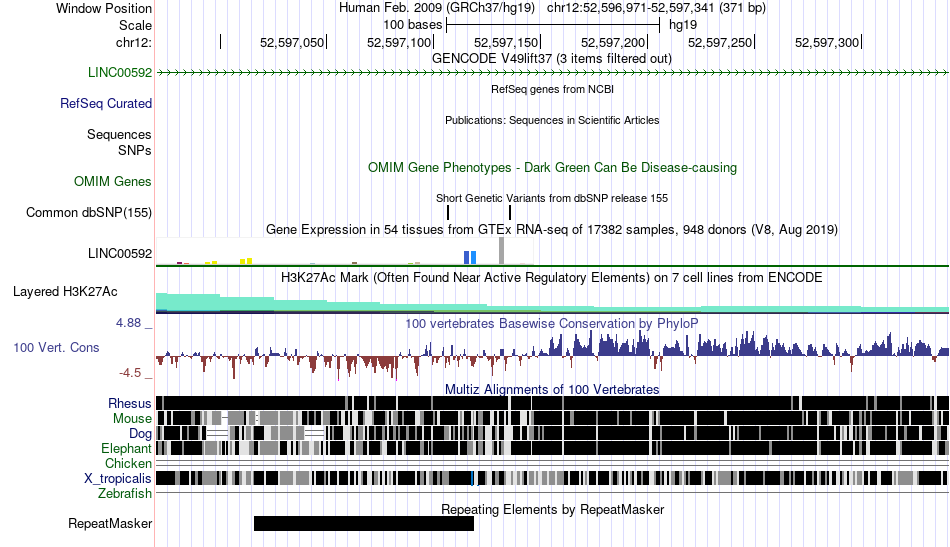This screenshot has height=547, width=950.
Task: Click the Gene Expression in 54 tissues title
Action: (552, 230)
